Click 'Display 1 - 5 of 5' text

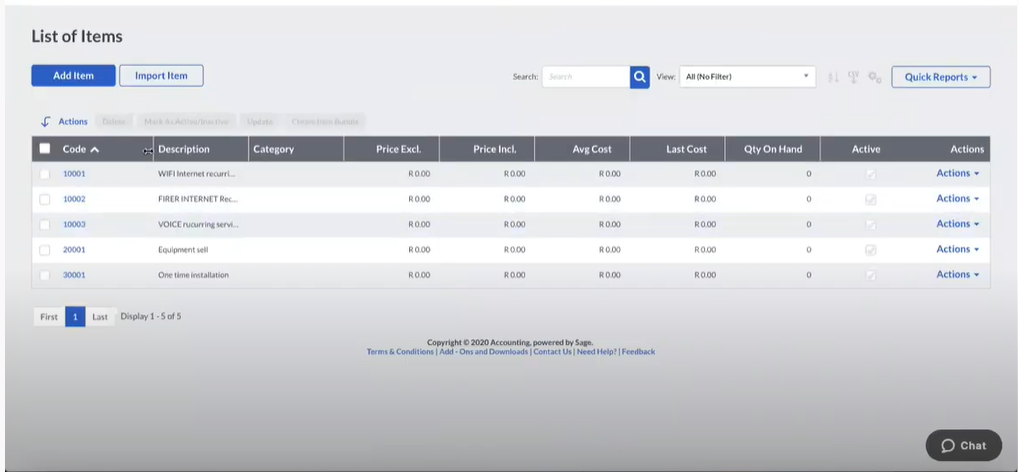pyautogui.click(x=151, y=317)
